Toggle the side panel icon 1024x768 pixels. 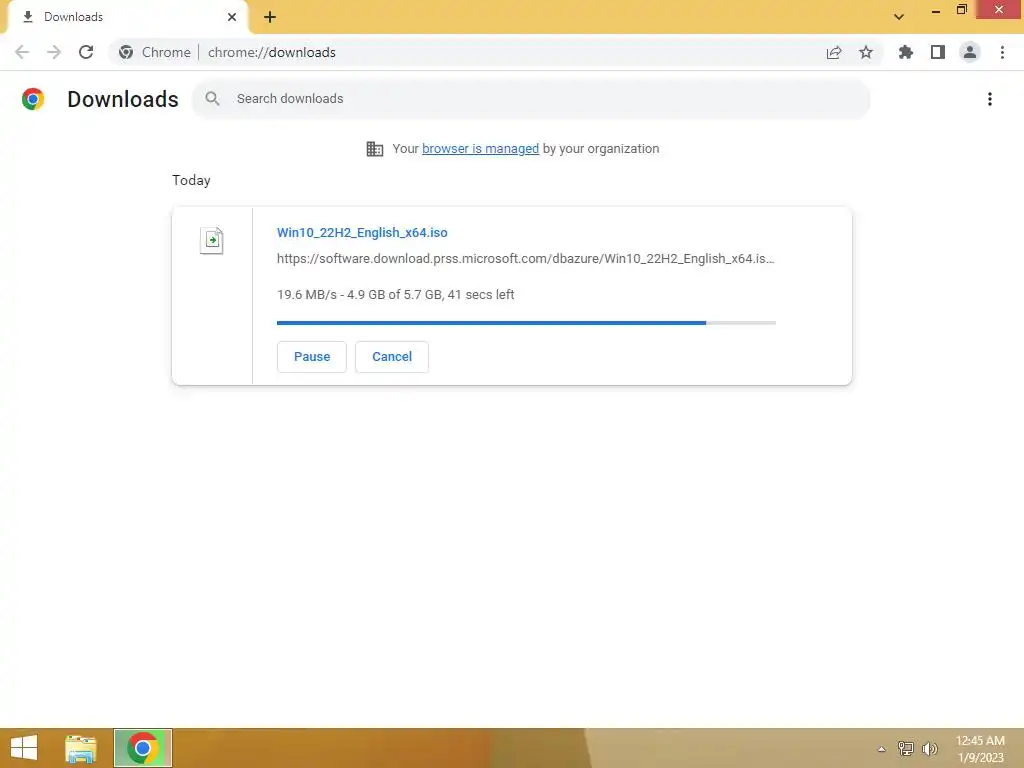(x=937, y=52)
